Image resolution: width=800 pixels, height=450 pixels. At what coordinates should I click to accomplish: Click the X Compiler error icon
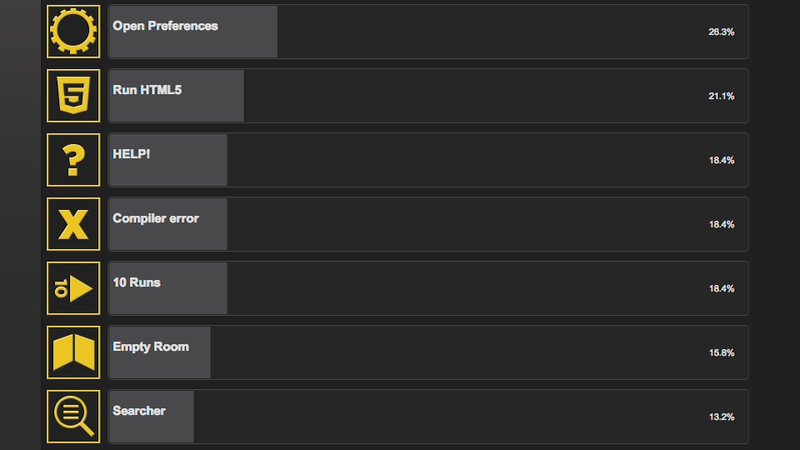coord(73,224)
